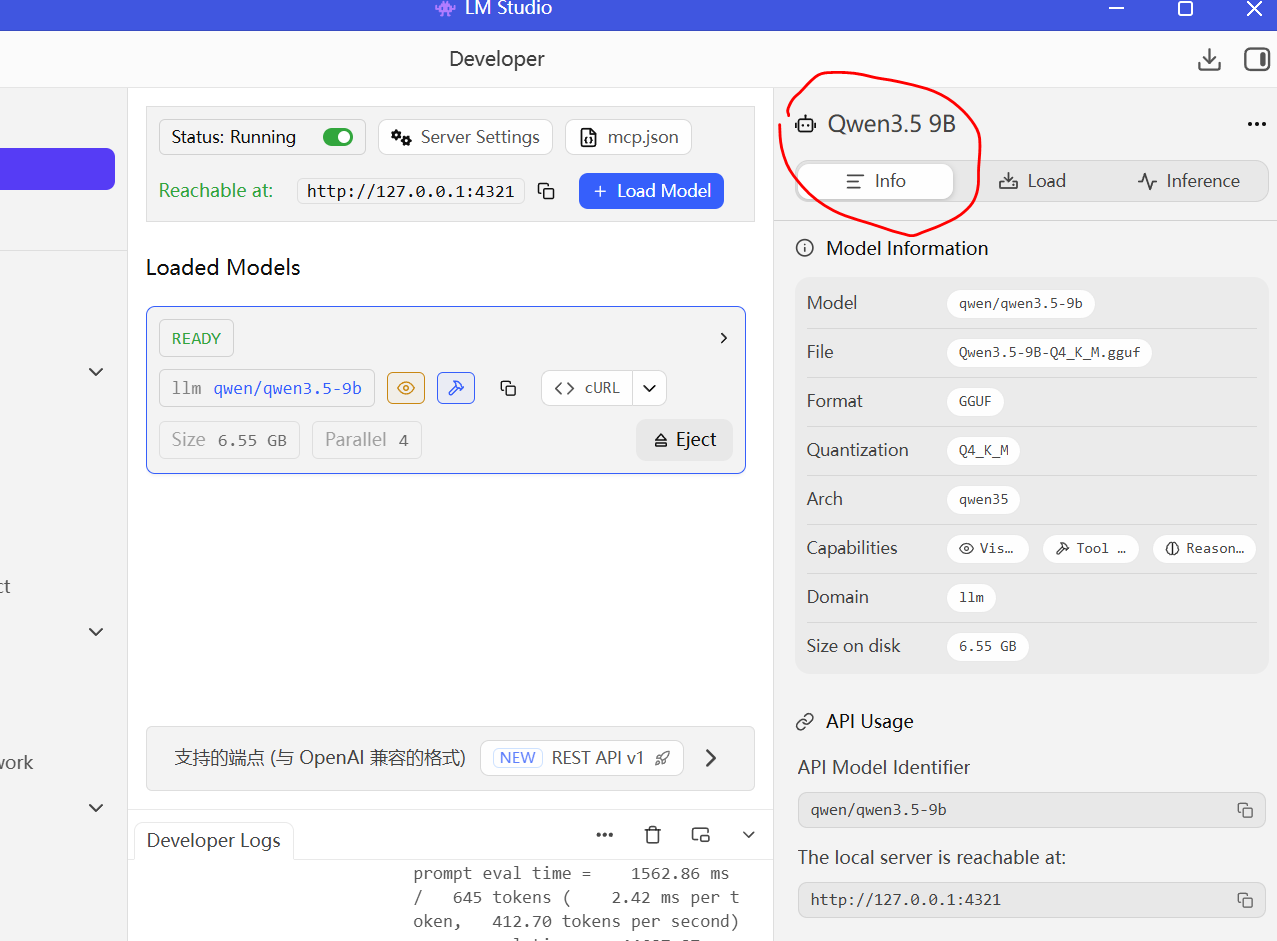Click the Size 6.55 GB label
The image size is (1277, 941).
click(229, 440)
